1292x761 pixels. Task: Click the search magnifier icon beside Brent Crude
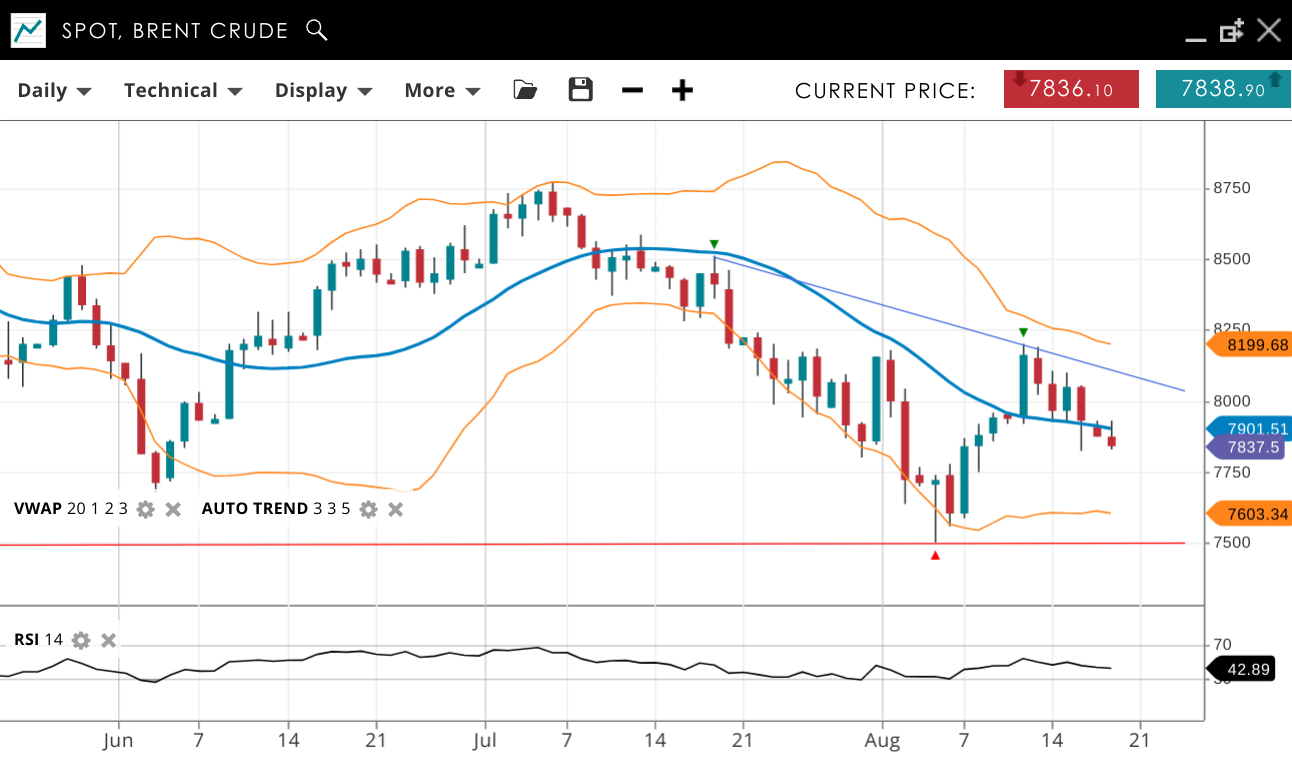pos(316,30)
